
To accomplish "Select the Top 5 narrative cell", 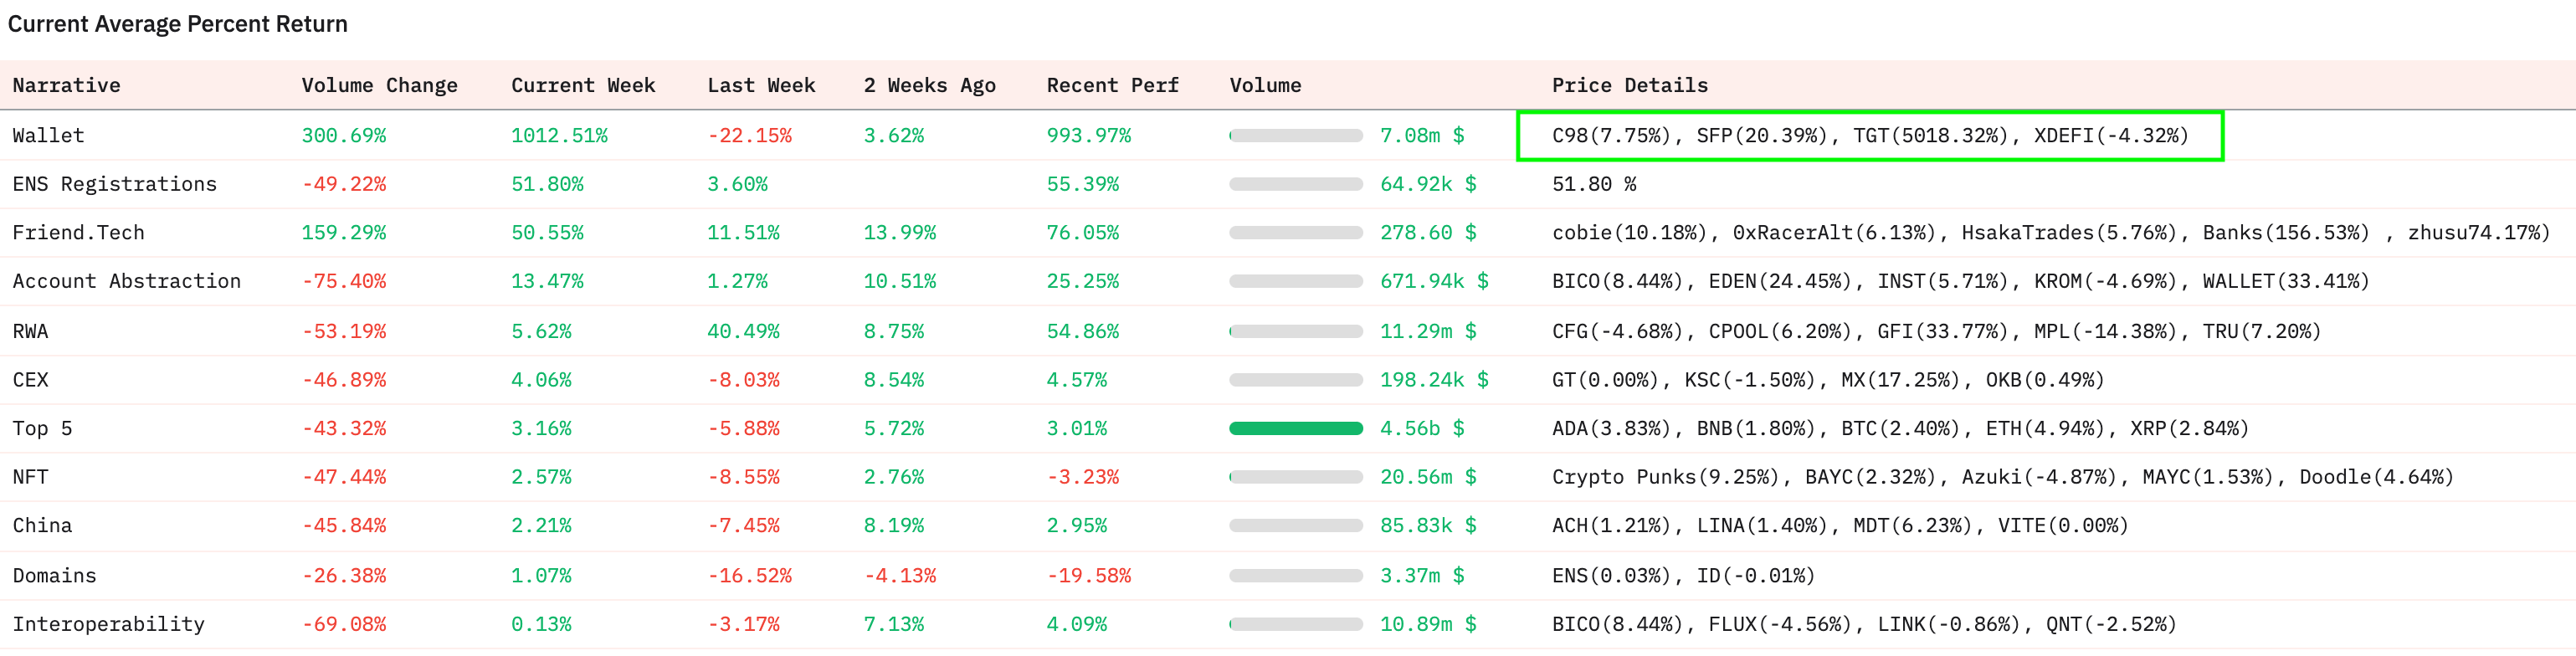I will [x=42, y=429].
